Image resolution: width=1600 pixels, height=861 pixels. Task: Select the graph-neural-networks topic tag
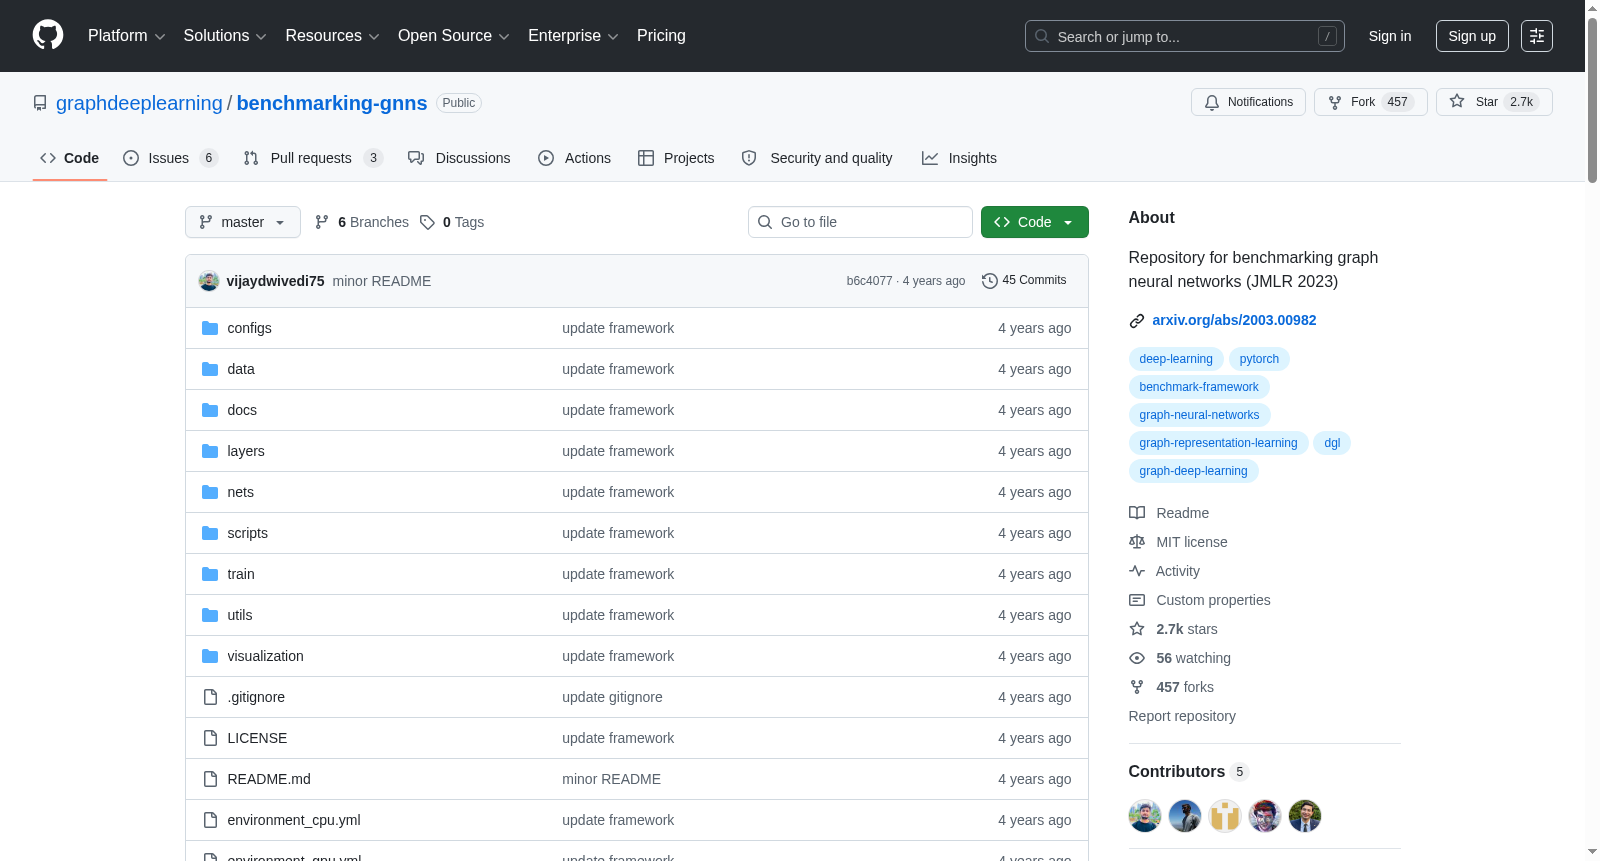click(x=1199, y=415)
